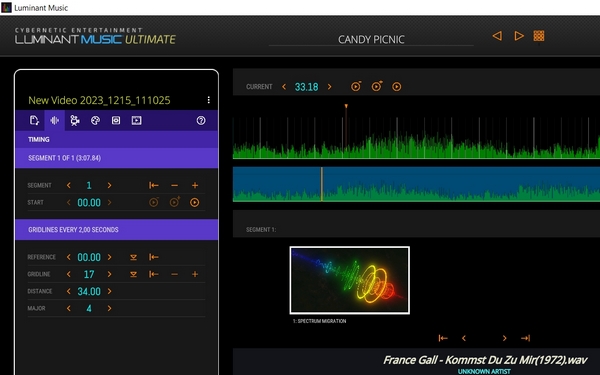Add segment with plus icon
Screen dimensions: 600x375
coord(195,185)
